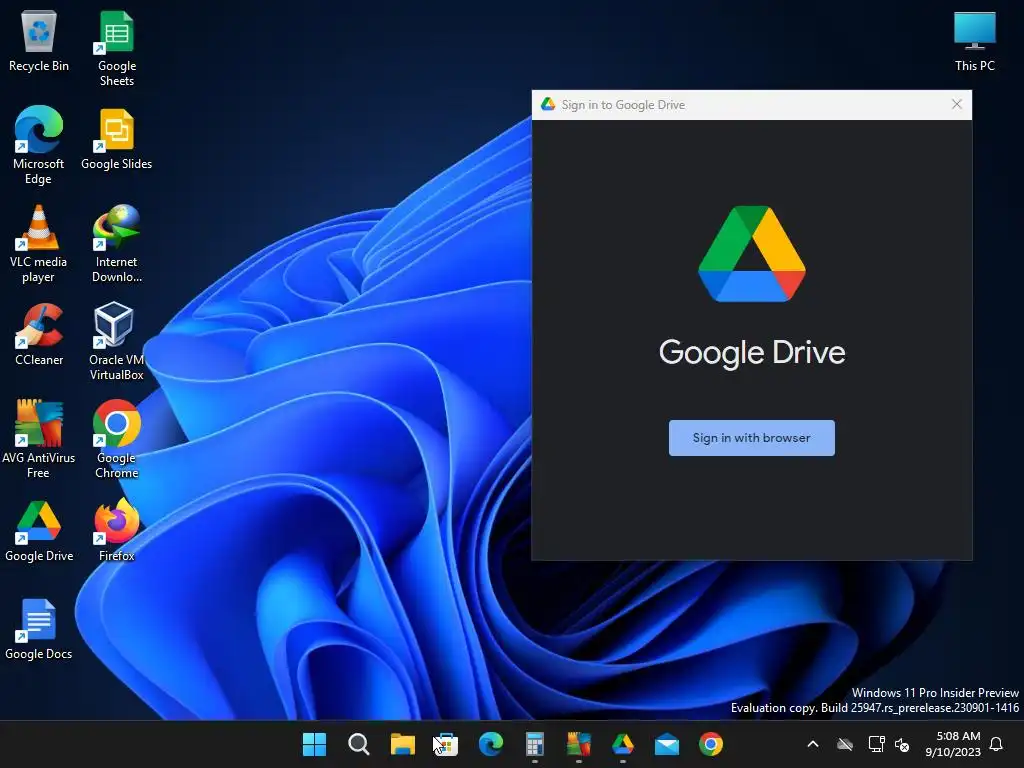Select the Google Chrome desktop shortcut
This screenshot has width=1024, height=768.
[116, 440]
